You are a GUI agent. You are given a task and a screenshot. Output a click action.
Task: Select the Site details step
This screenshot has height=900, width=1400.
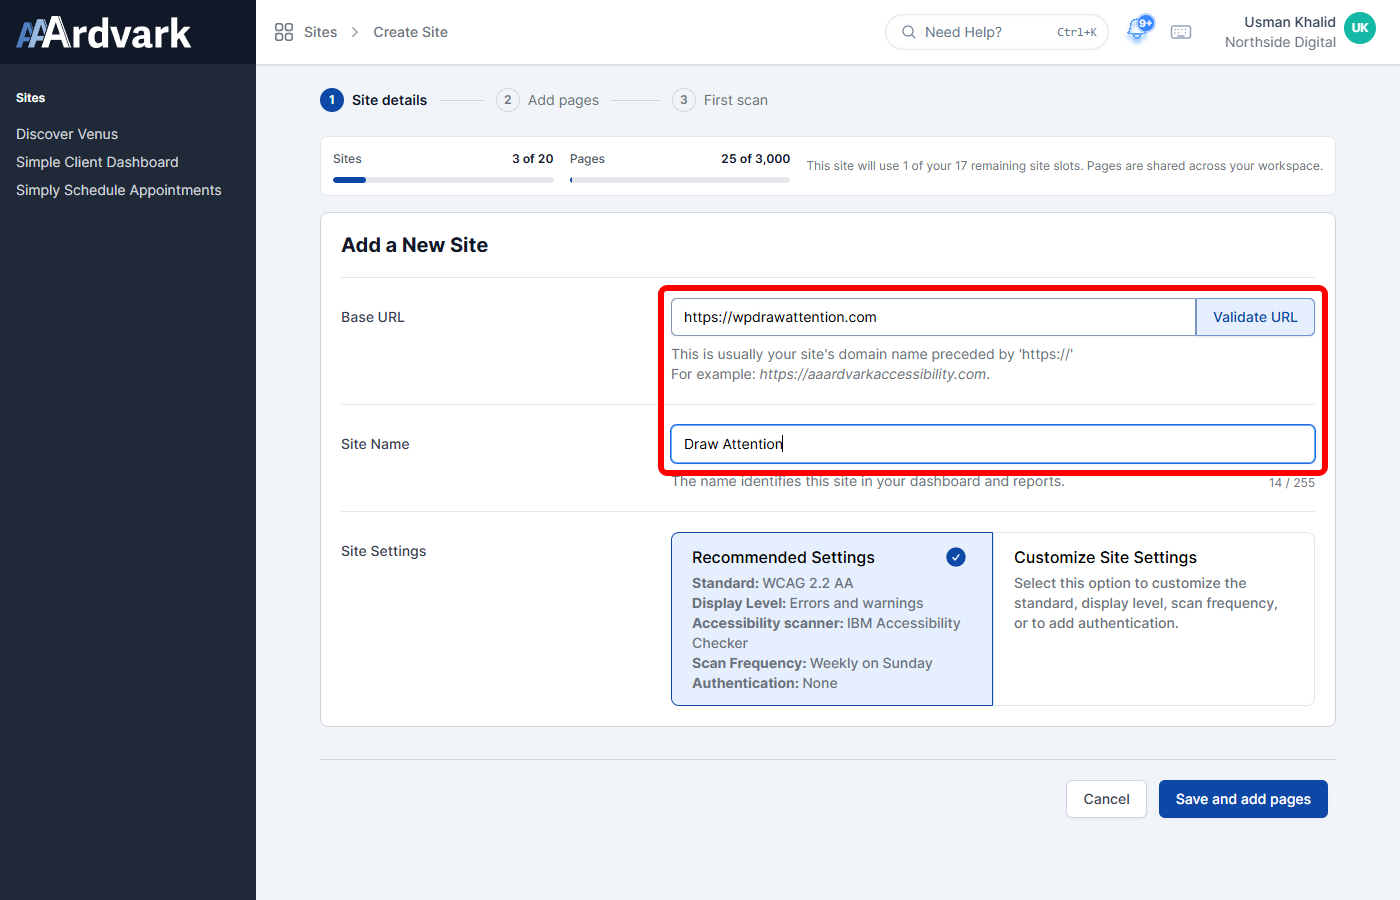[374, 100]
